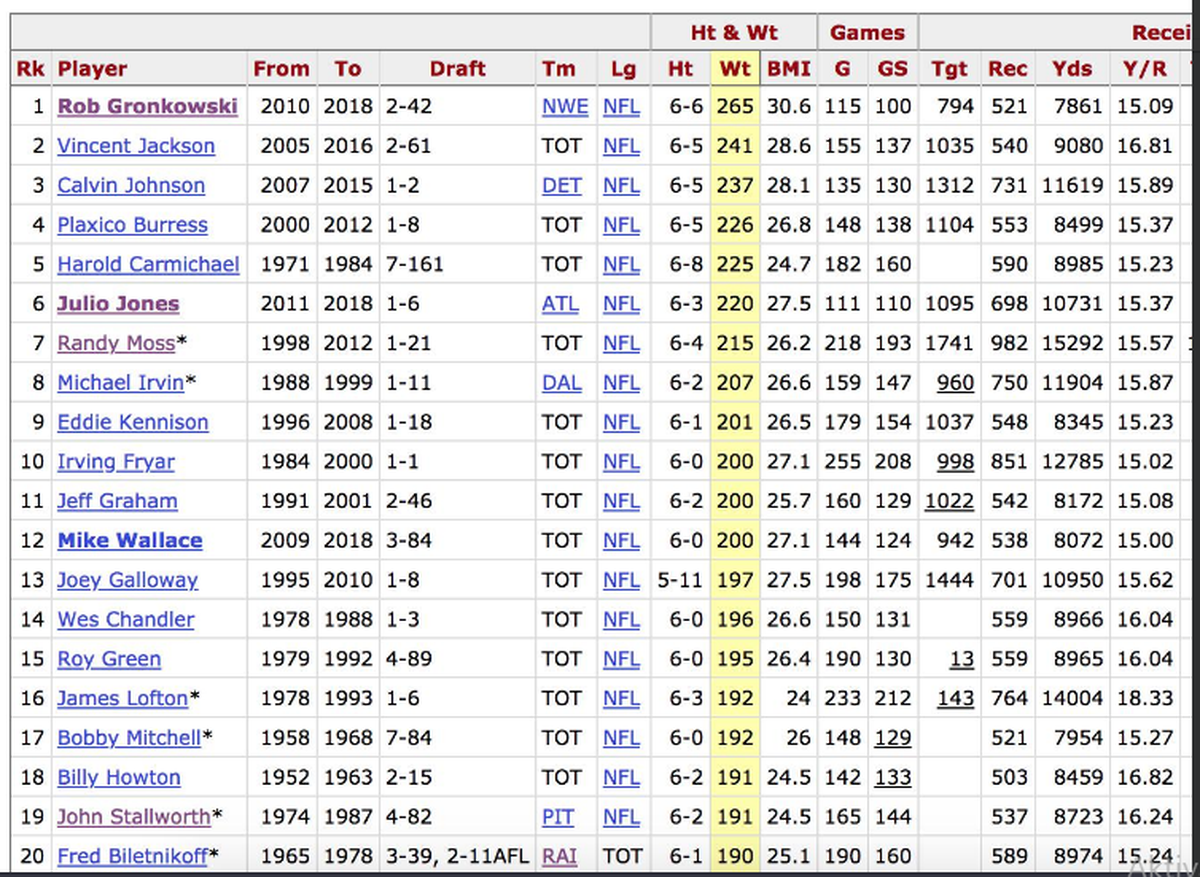Click the NWE team link
Screen dimensions: 1200x877
[x=565, y=106]
